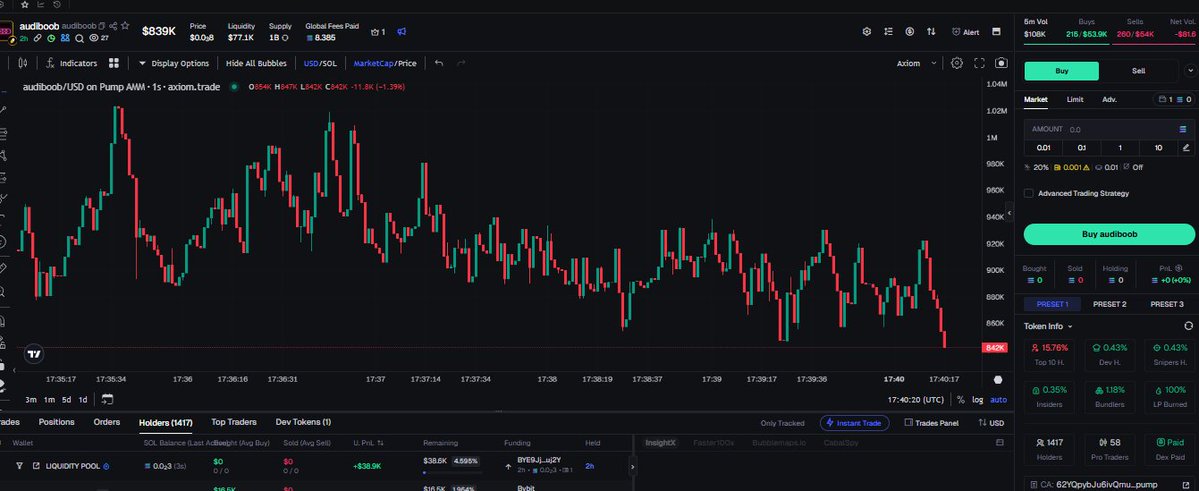The height and width of the screenshot is (491, 1199).
Task: Share the audiboob token
Action: (x=113, y=26)
